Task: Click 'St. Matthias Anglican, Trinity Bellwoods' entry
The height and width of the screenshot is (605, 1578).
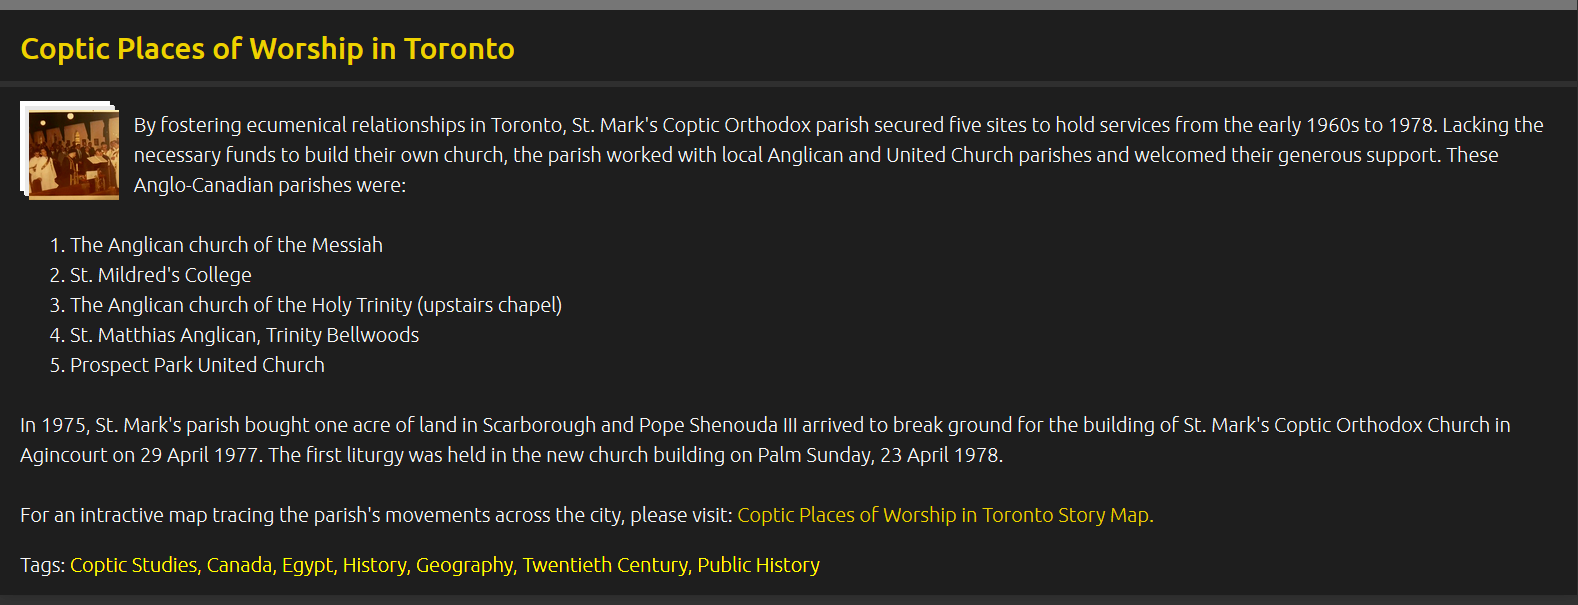Action: [244, 335]
